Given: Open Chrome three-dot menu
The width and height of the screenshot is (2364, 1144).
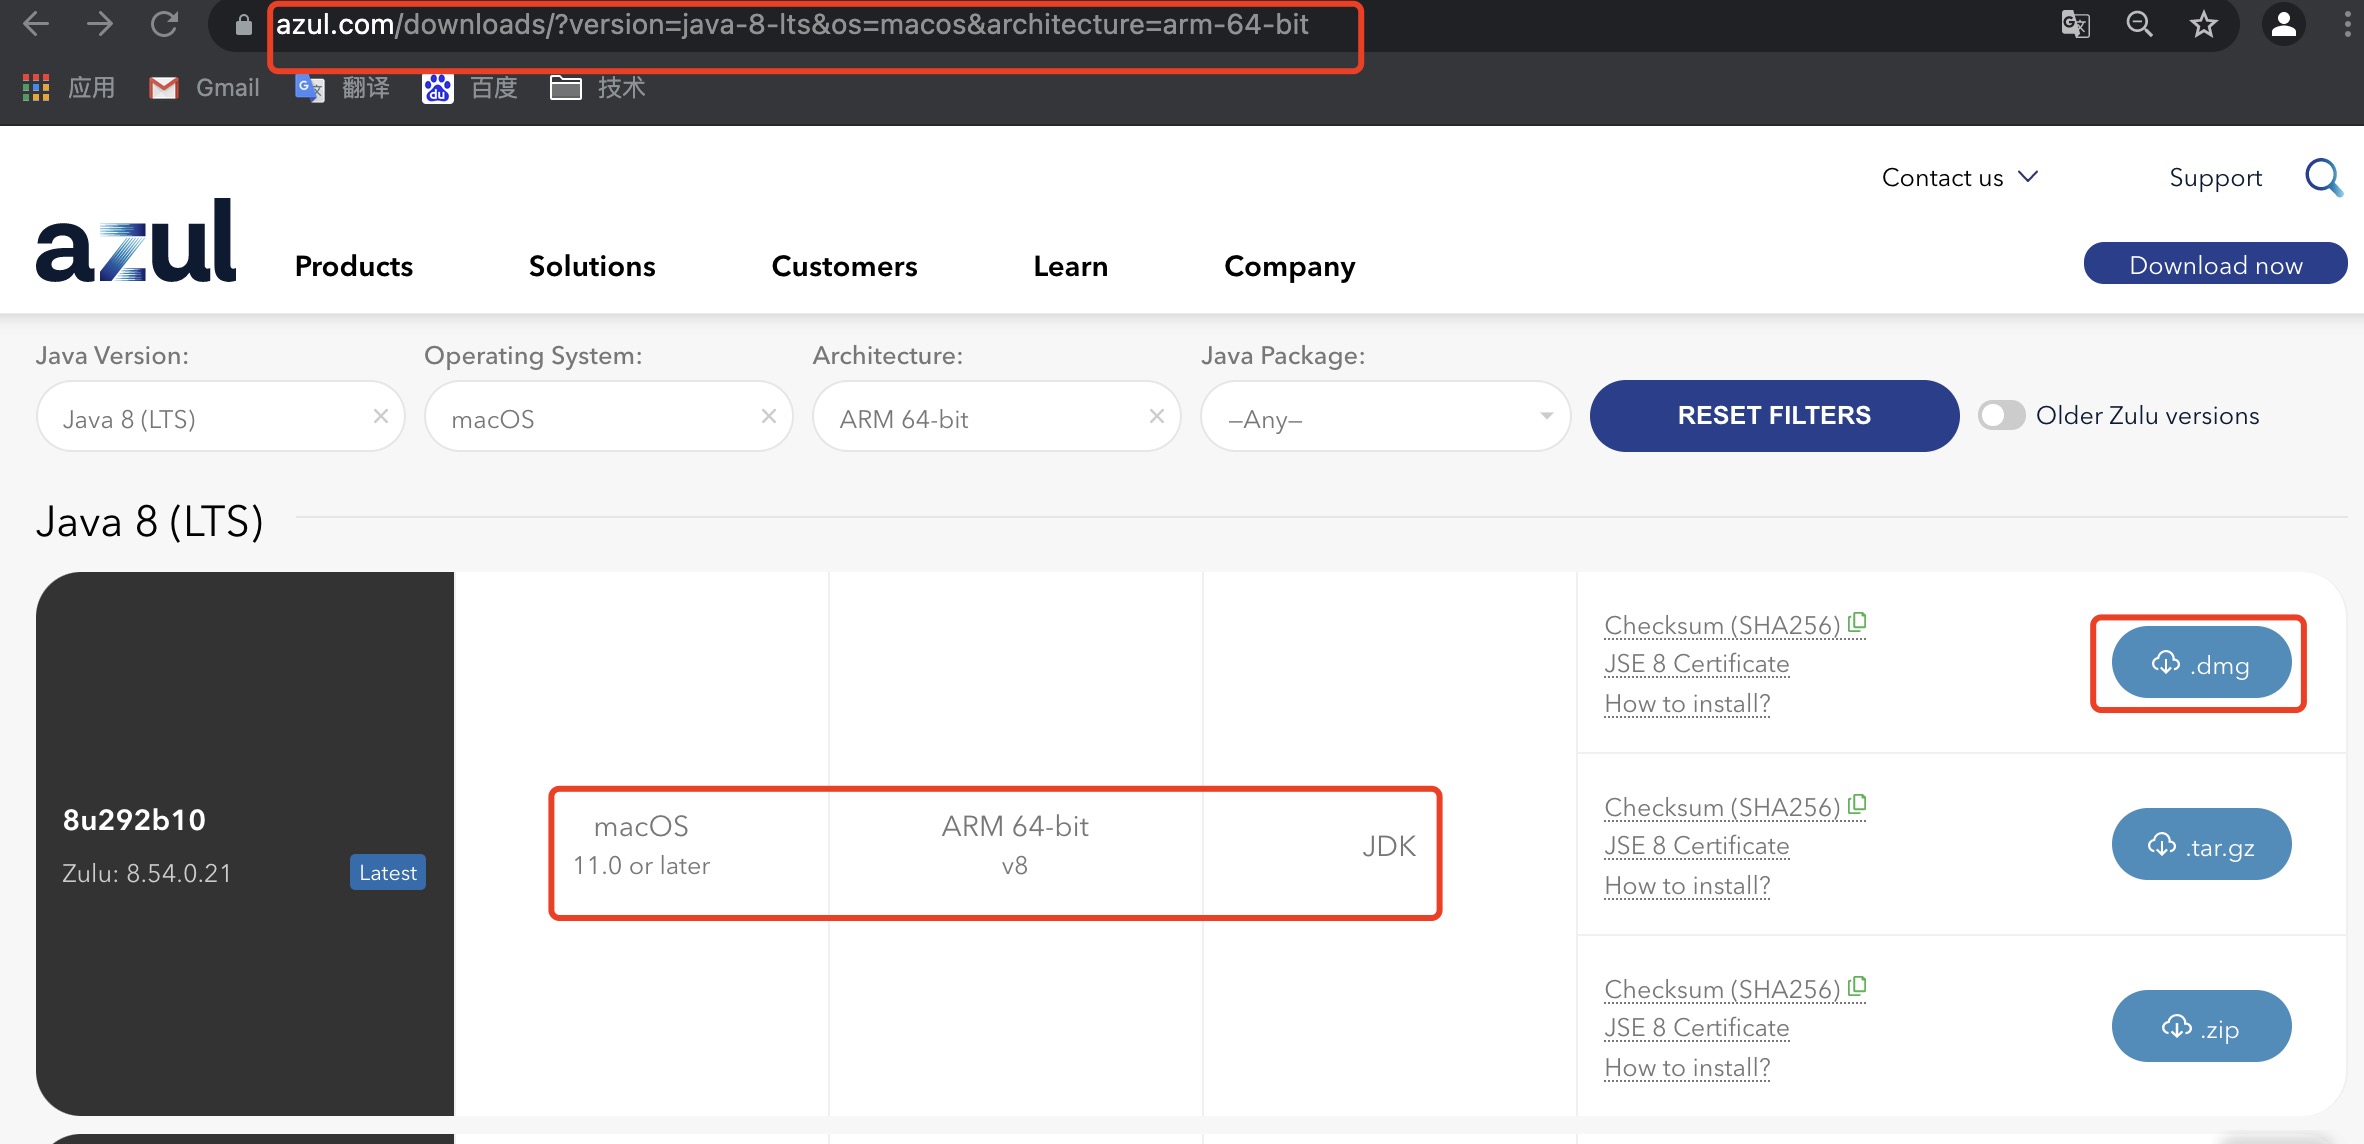Looking at the screenshot, I should tap(2346, 24).
